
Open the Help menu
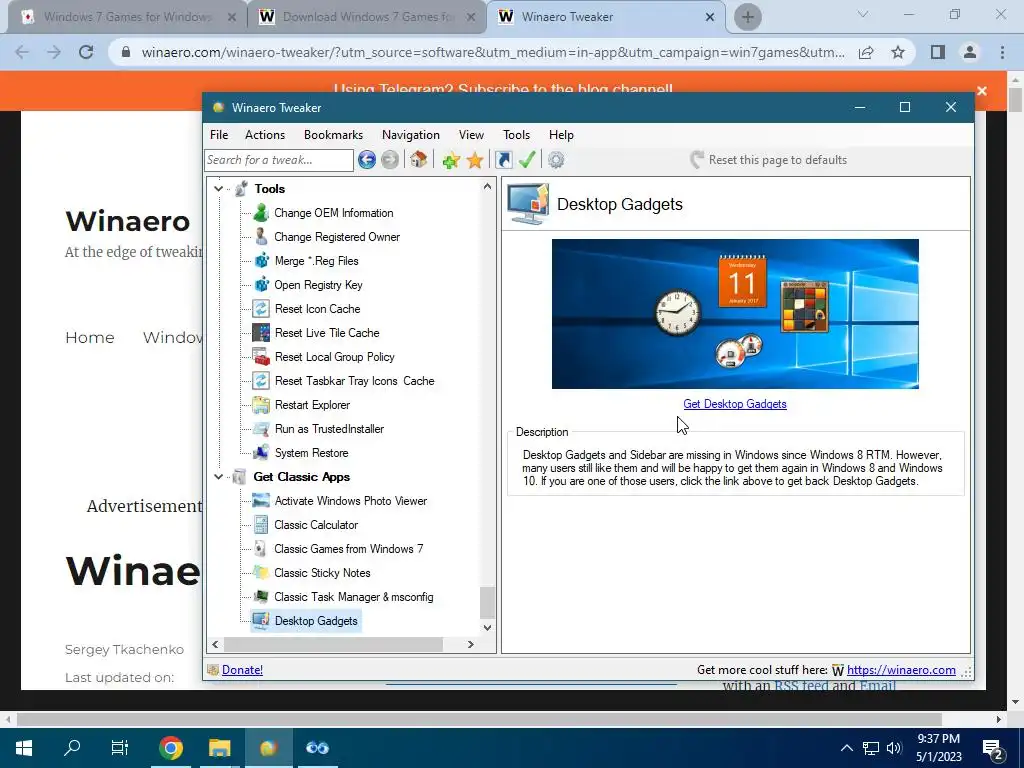(561, 135)
